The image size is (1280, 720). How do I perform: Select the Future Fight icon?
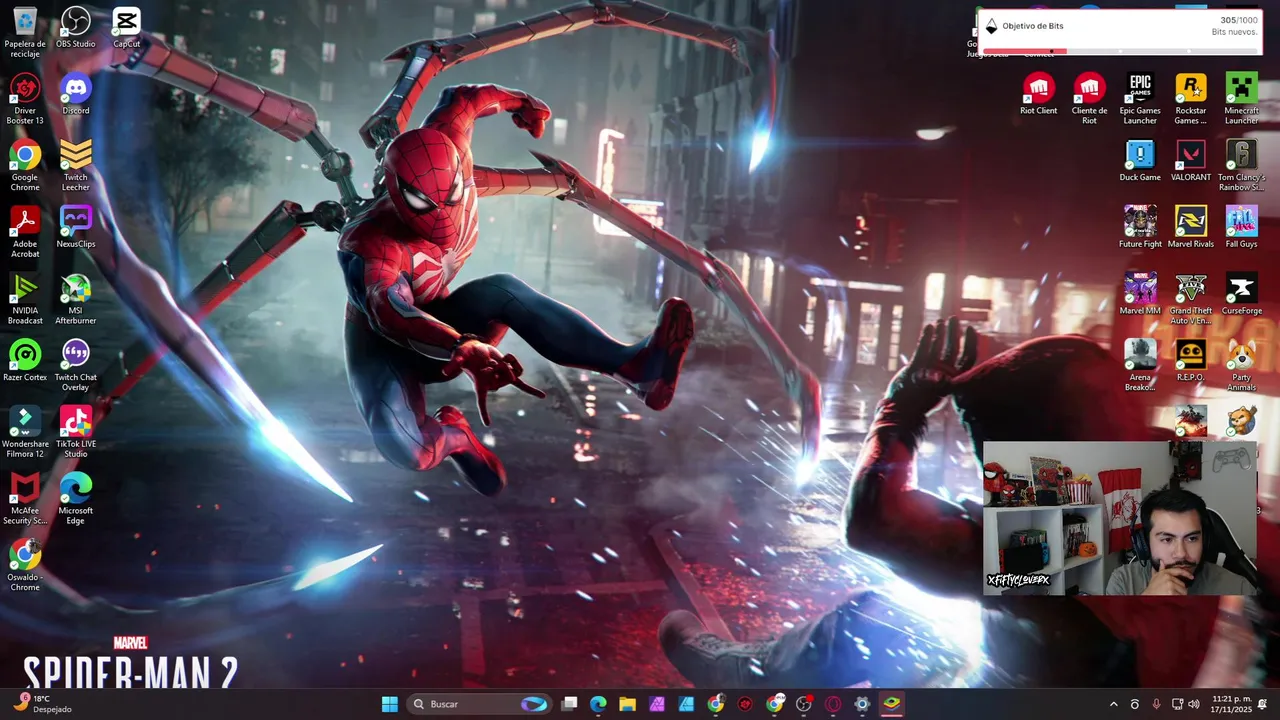coord(1140,227)
